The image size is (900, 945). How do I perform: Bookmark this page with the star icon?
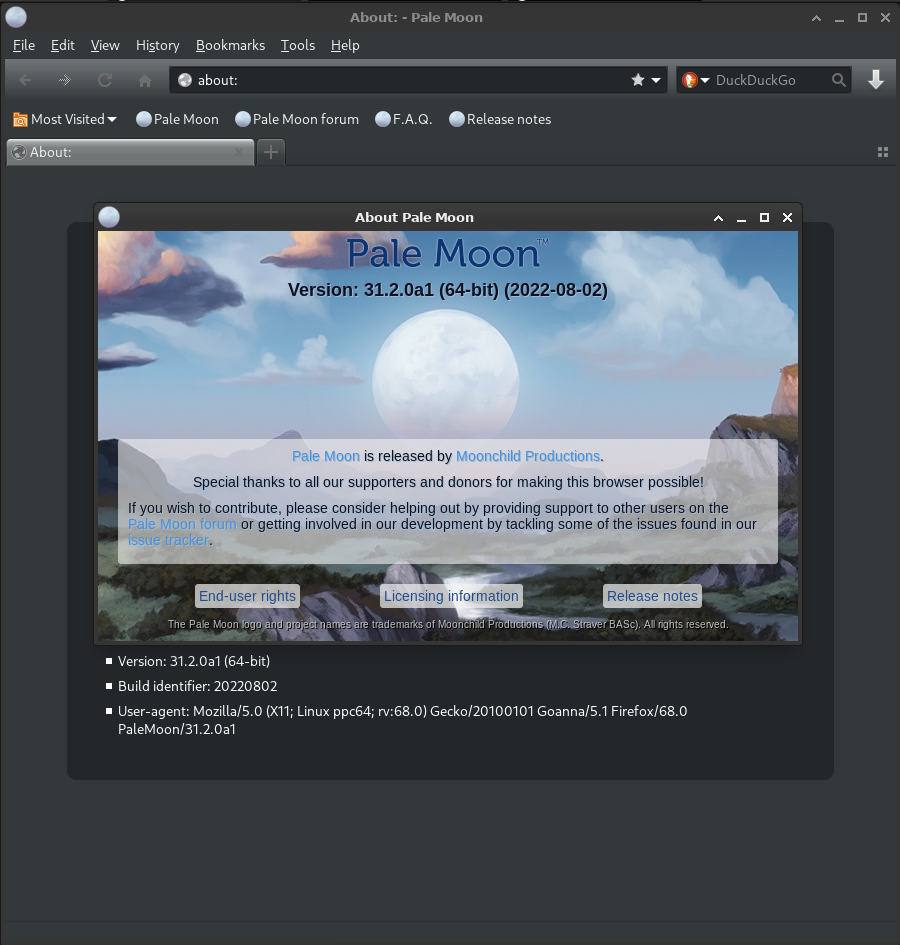click(x=638, y=80)
